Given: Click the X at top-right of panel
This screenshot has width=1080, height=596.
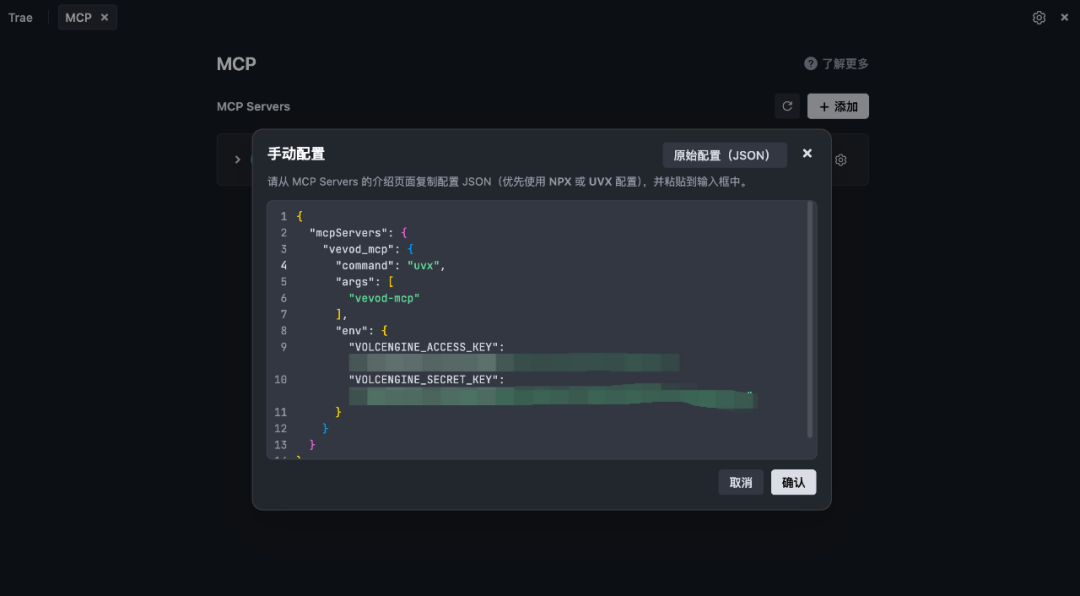Looking at the screenshot, I should pyautogui.click(x=1065, y=18).
